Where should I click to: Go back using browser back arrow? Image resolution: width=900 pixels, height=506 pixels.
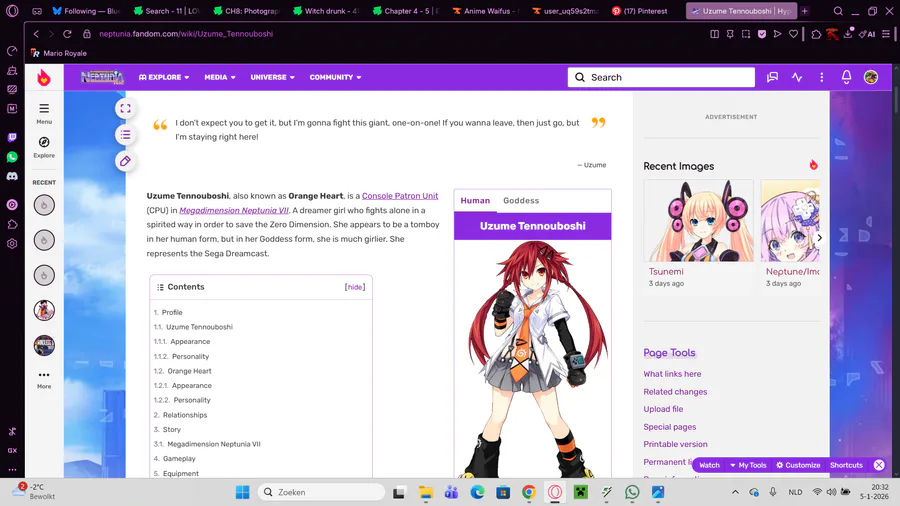[x=36, y=34]
